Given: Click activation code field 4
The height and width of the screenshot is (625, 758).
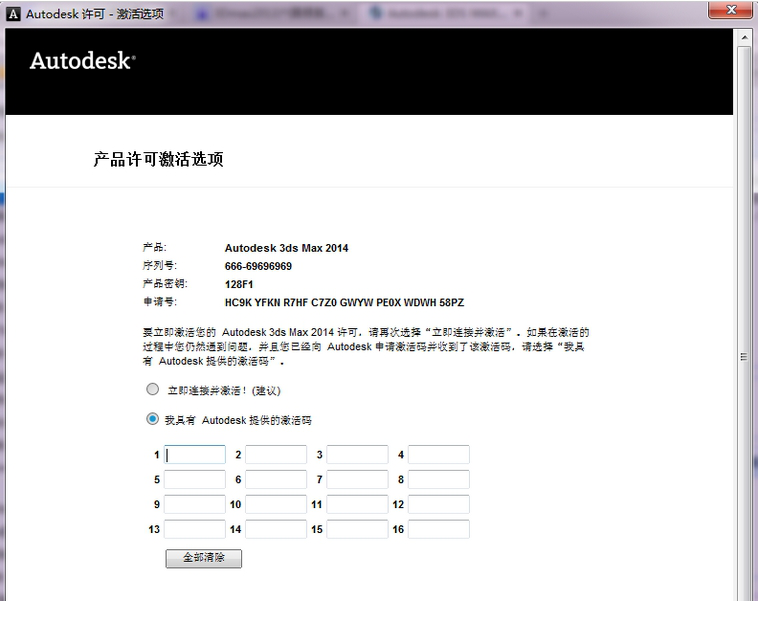Looking at the screenshot, I should click(438, 454).
